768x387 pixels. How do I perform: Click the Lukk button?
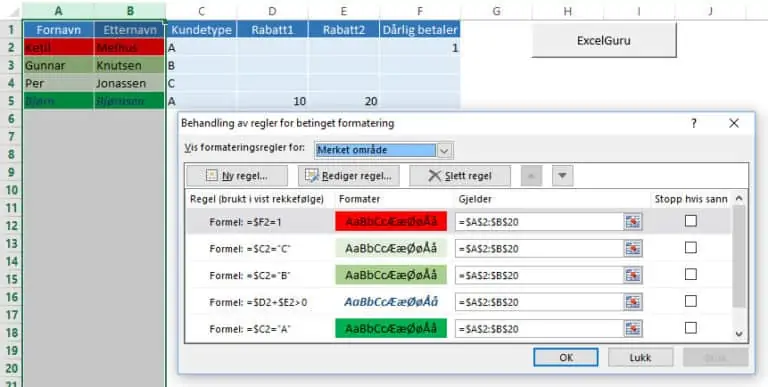(x=641, y=358)
